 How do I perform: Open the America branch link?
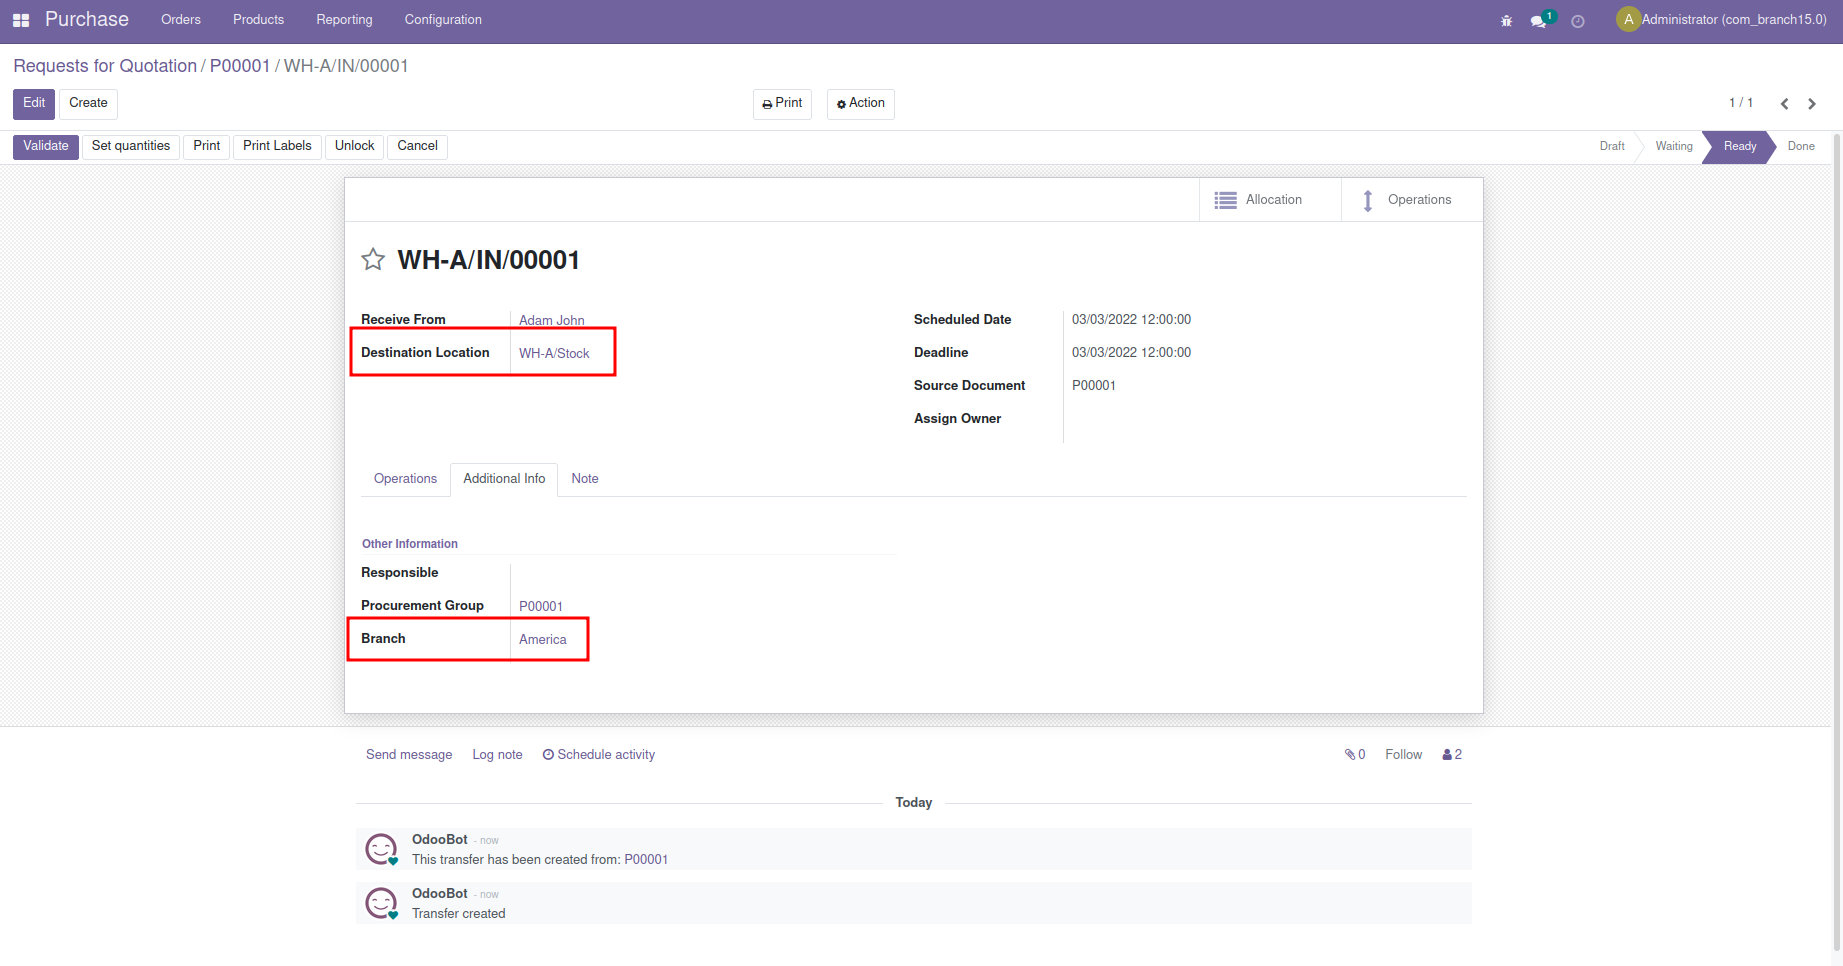pos(543,640)
